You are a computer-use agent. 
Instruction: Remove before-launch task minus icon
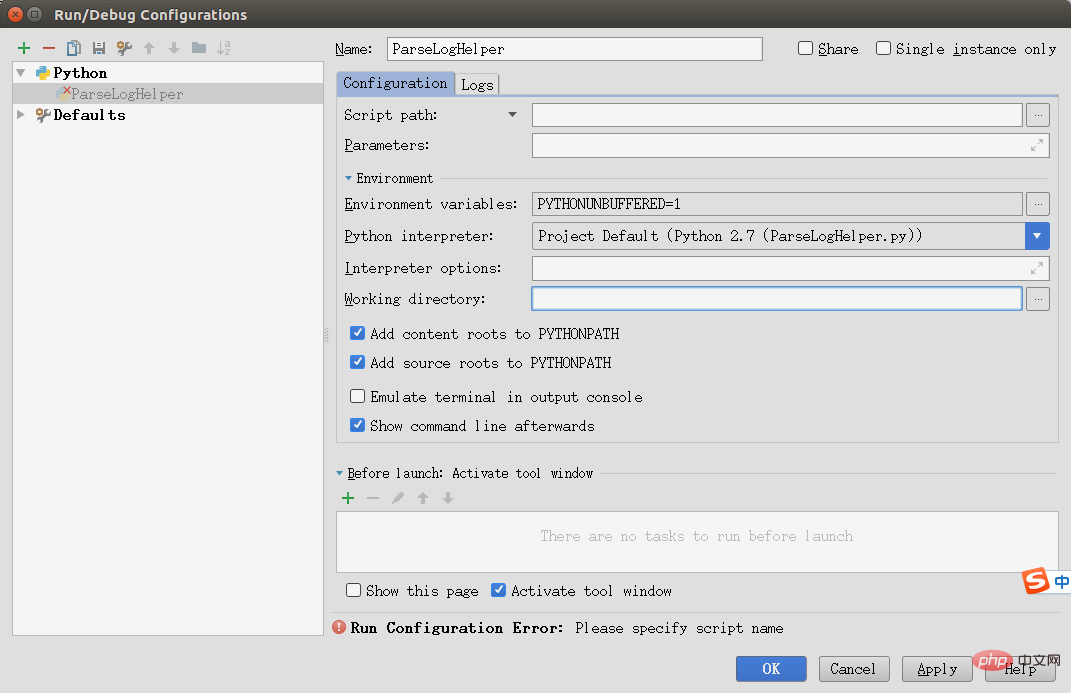(x=373, y=498)
